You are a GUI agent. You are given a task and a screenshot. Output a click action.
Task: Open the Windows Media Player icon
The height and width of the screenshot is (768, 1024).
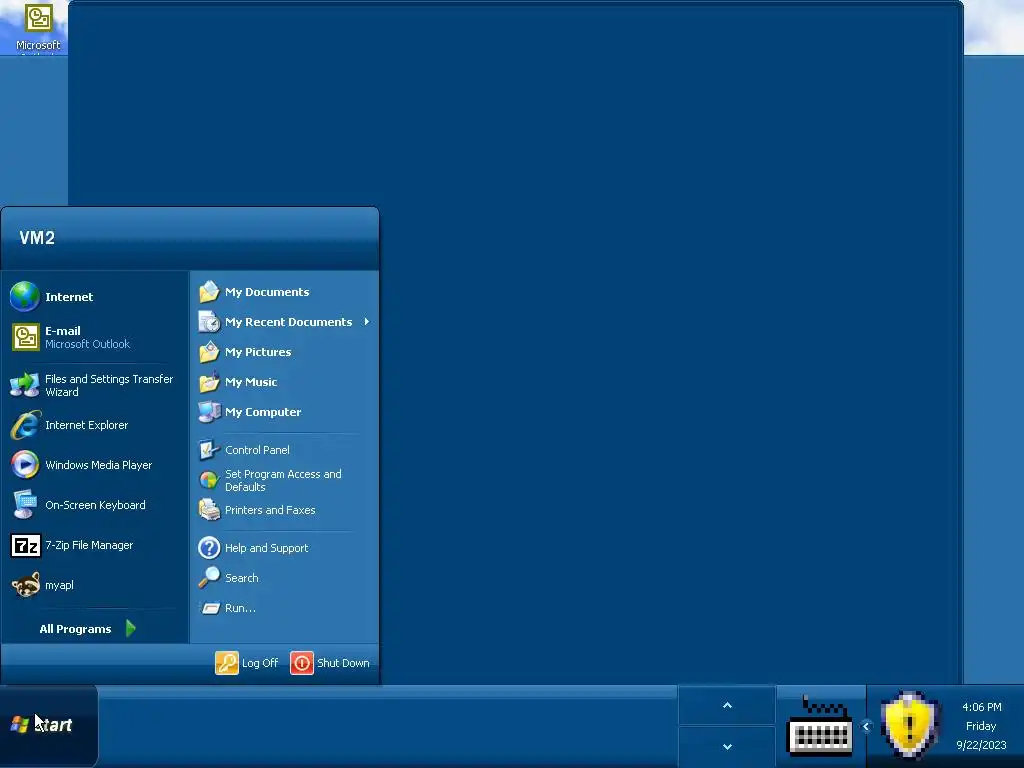tap(25, 465)
